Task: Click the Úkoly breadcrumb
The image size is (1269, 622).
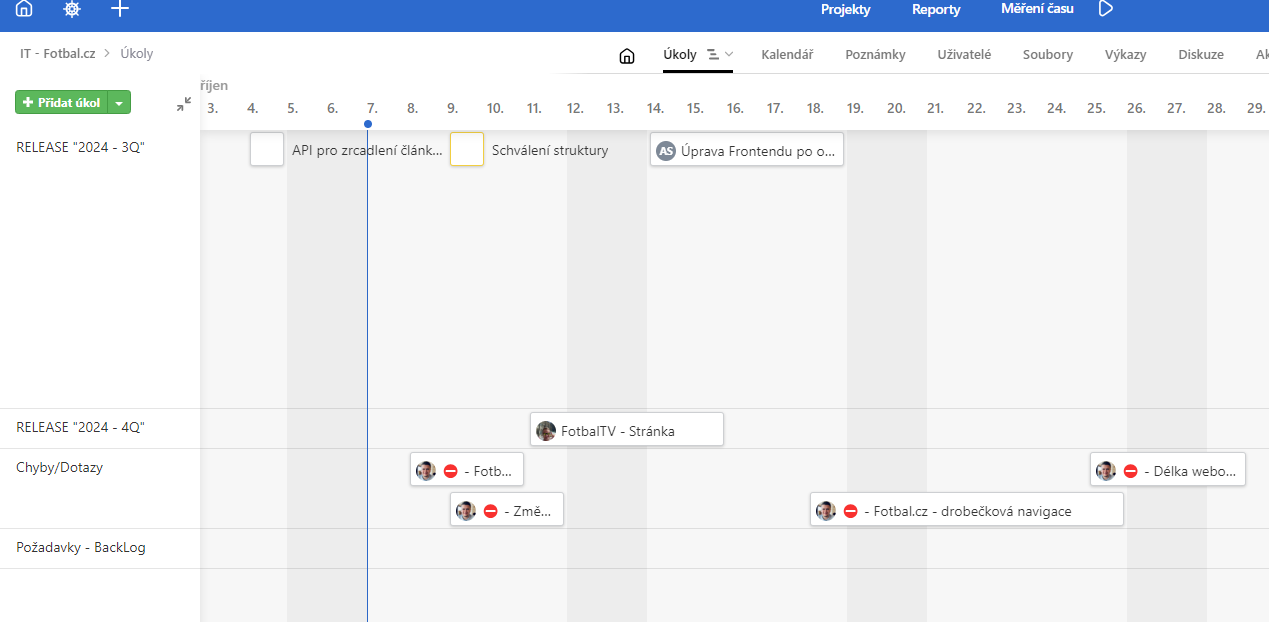Action: coord(137,54)
